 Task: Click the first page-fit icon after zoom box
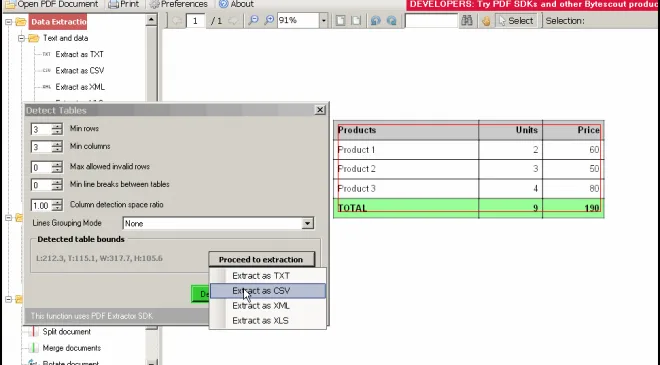point(341,21)
